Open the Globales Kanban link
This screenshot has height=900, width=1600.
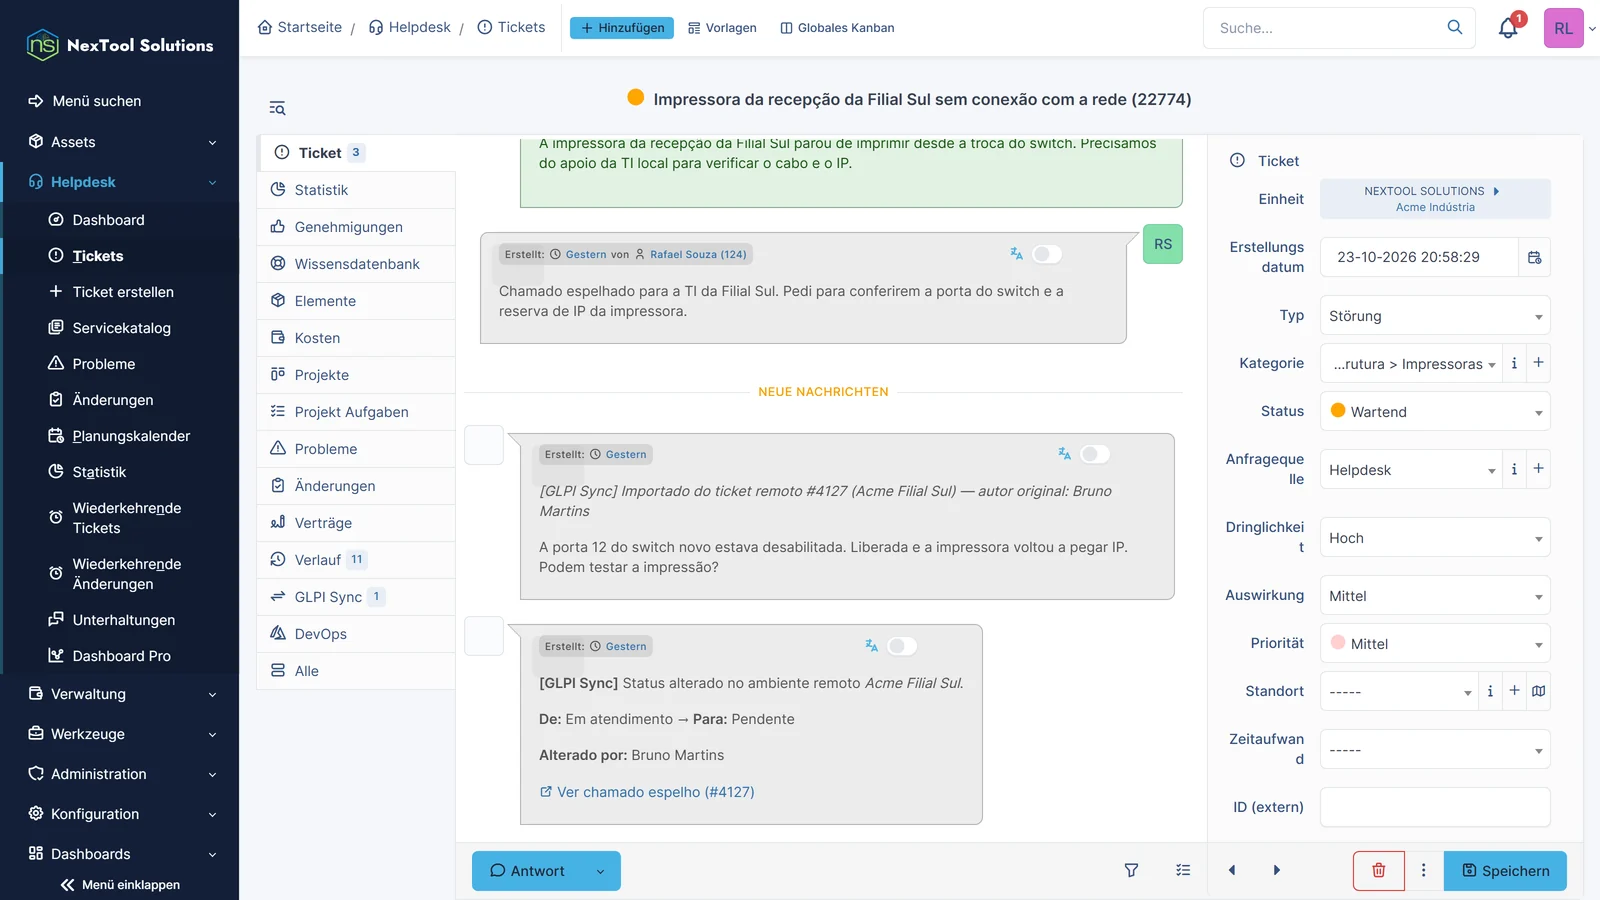tap(837, 28)
